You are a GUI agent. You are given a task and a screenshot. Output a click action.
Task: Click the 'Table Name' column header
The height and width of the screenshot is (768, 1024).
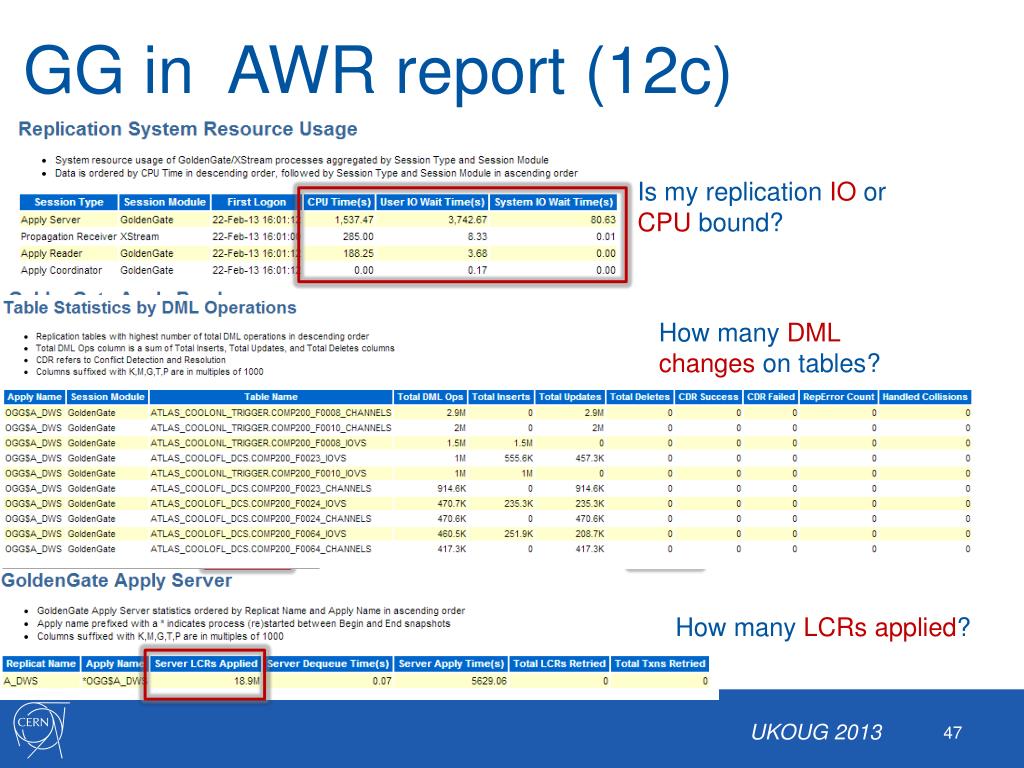click(271, 397)
